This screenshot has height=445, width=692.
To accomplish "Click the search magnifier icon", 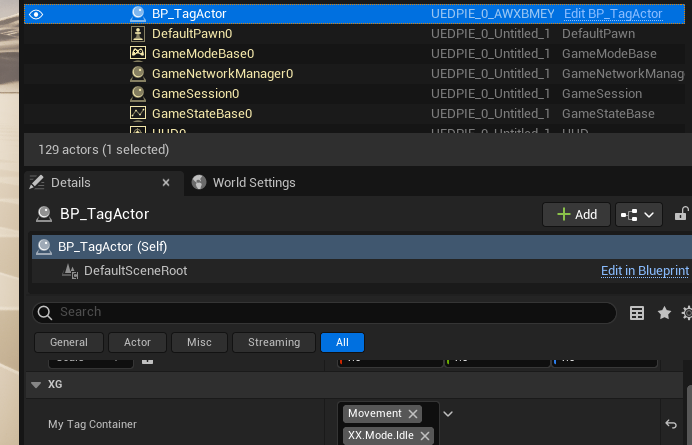I will pos(45,313).
